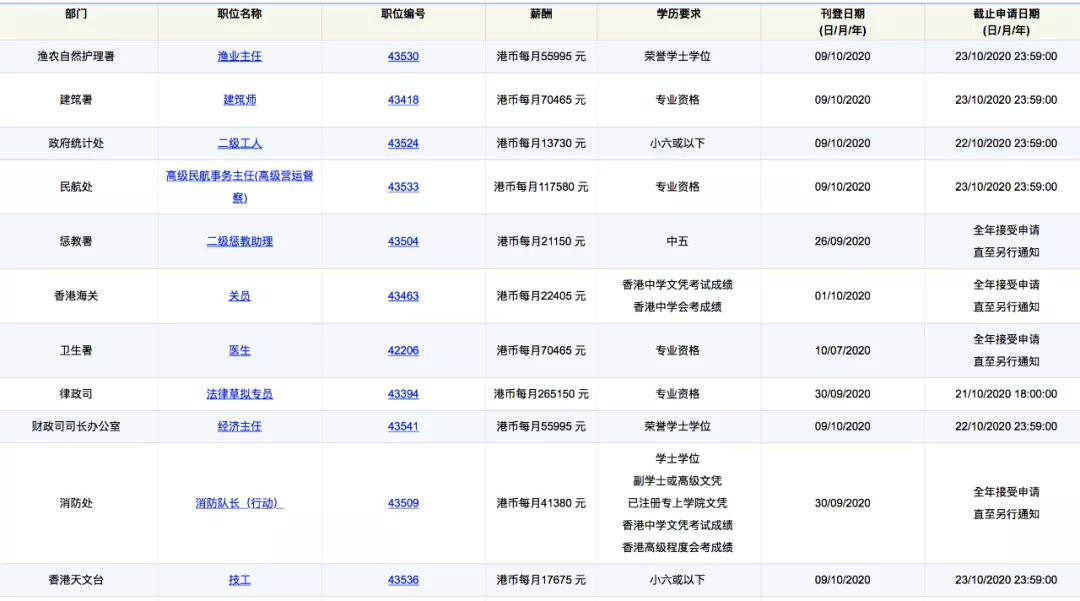The width and height of the screenshot is (1080, 601).
Task: Click job number 42206 link
Action: (403, 351)
